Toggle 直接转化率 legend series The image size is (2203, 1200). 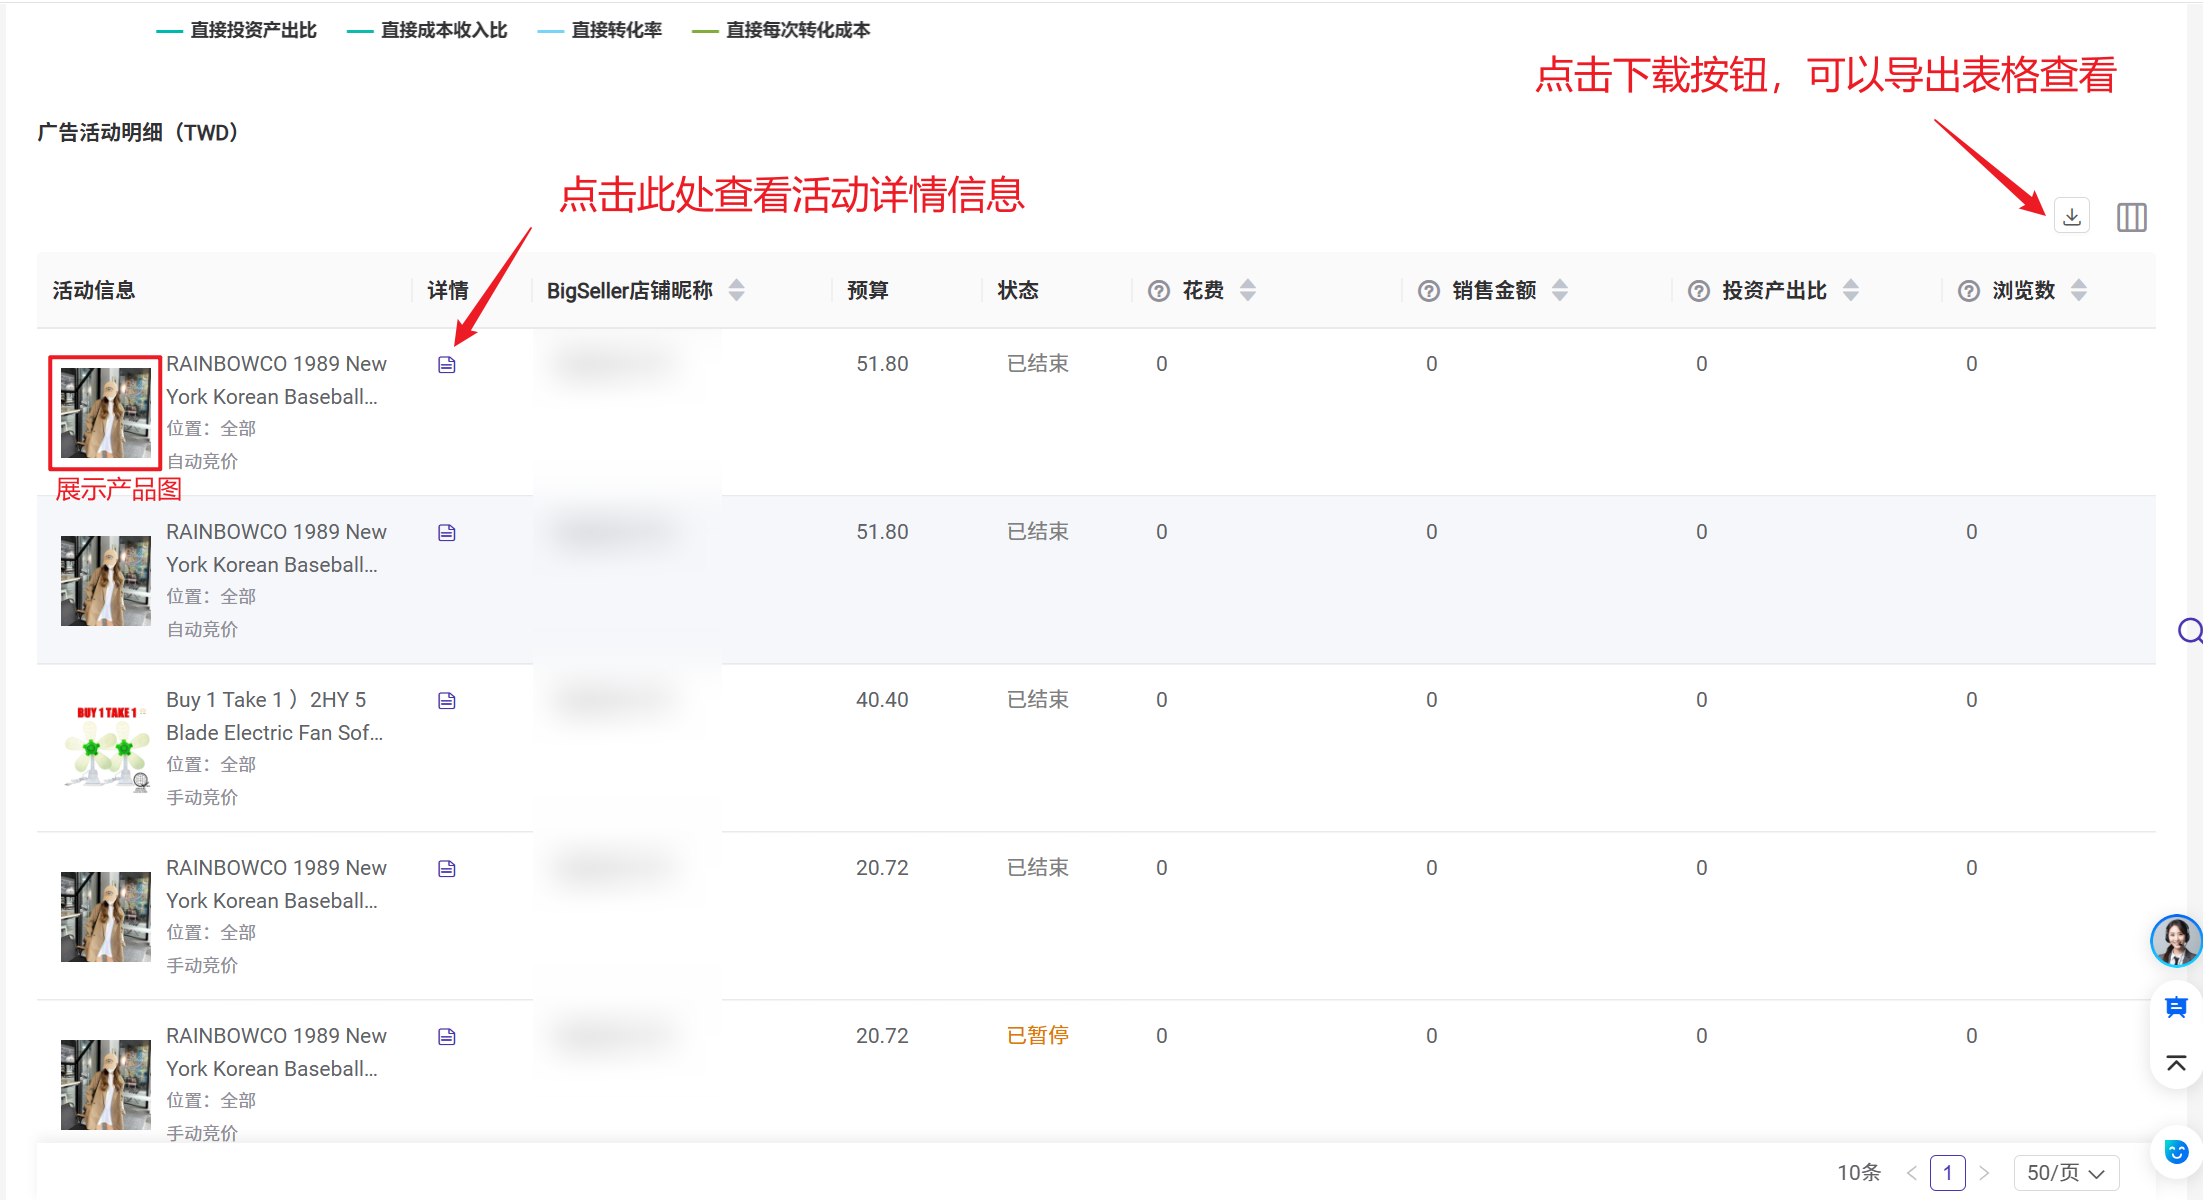[600, 30]
